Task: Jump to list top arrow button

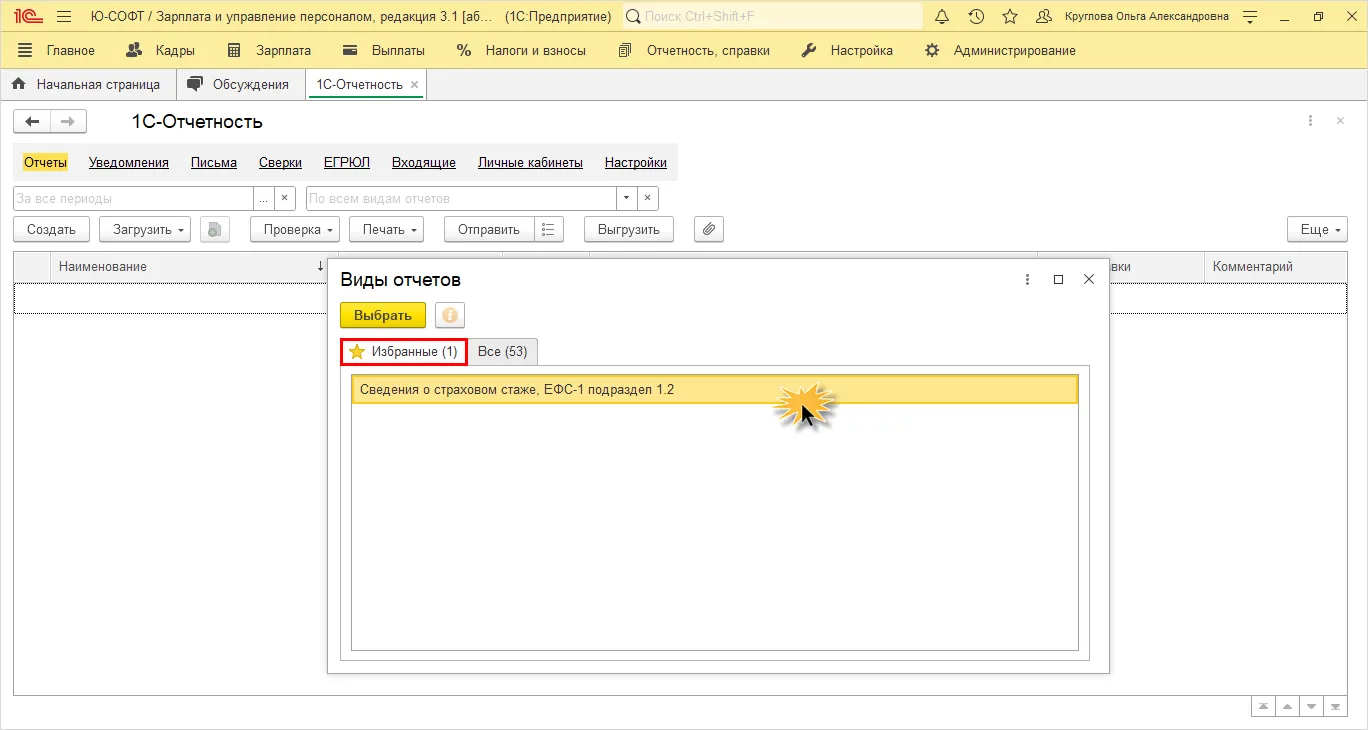Action: (1263, 706)
